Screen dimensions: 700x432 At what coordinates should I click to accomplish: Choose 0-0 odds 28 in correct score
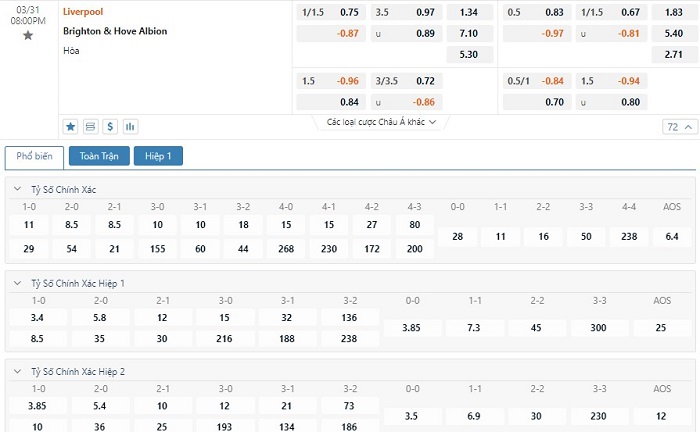pos(457,236)
